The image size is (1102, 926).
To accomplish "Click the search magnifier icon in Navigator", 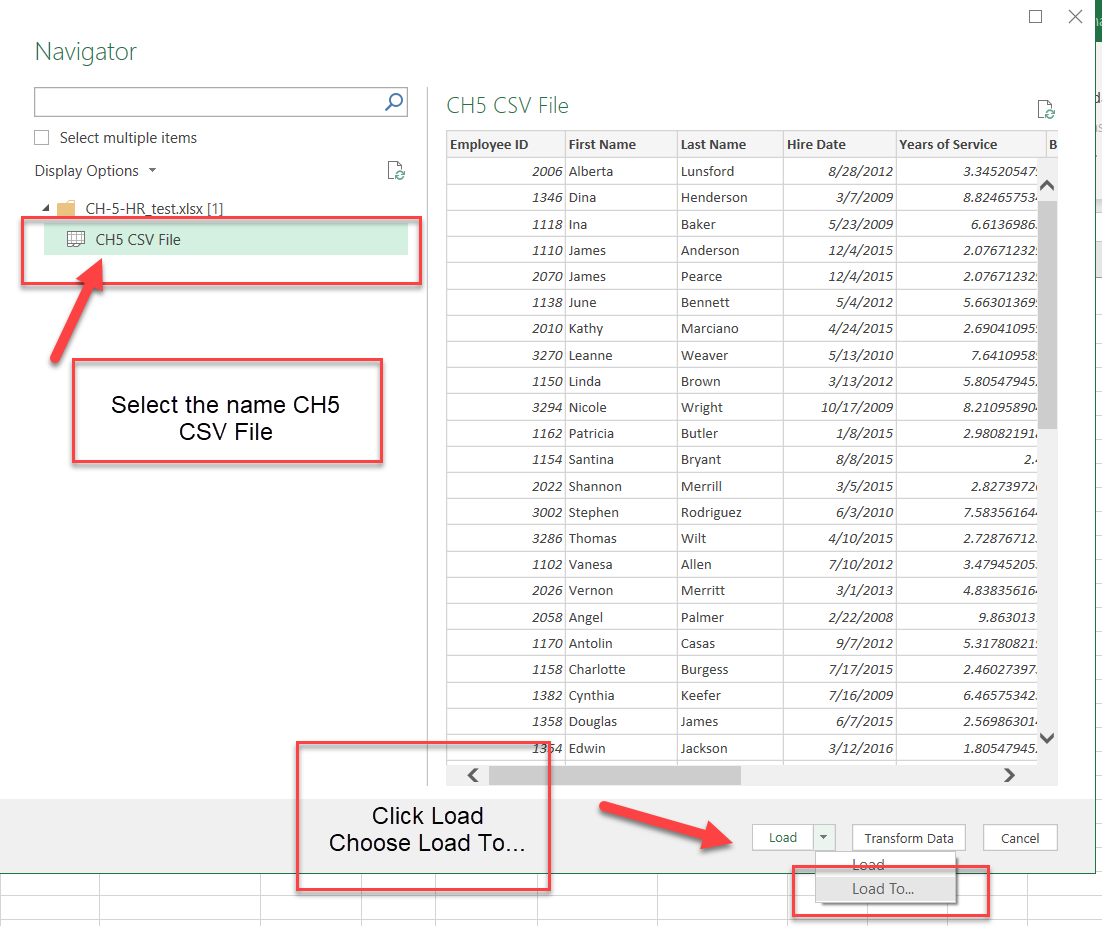I will pos(394,102).
